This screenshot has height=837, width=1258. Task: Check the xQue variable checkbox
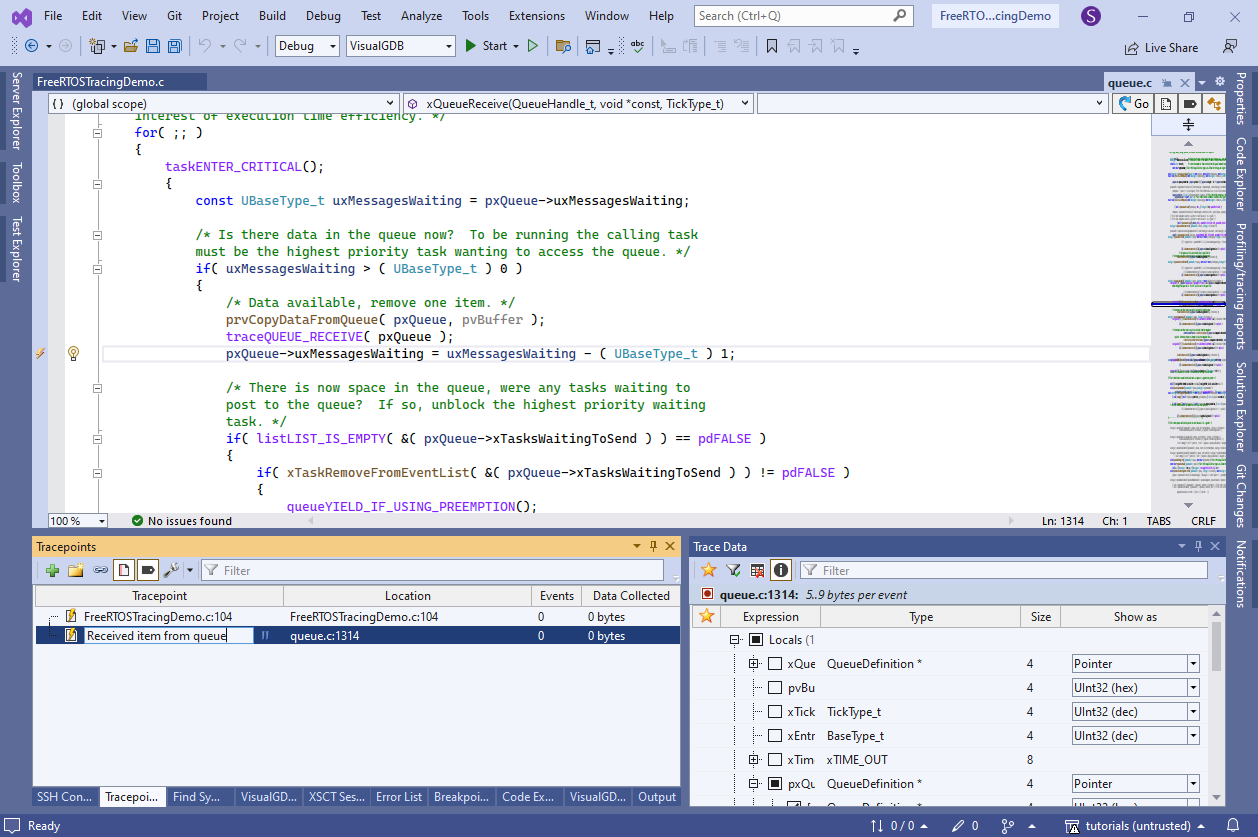pos(775,664)
